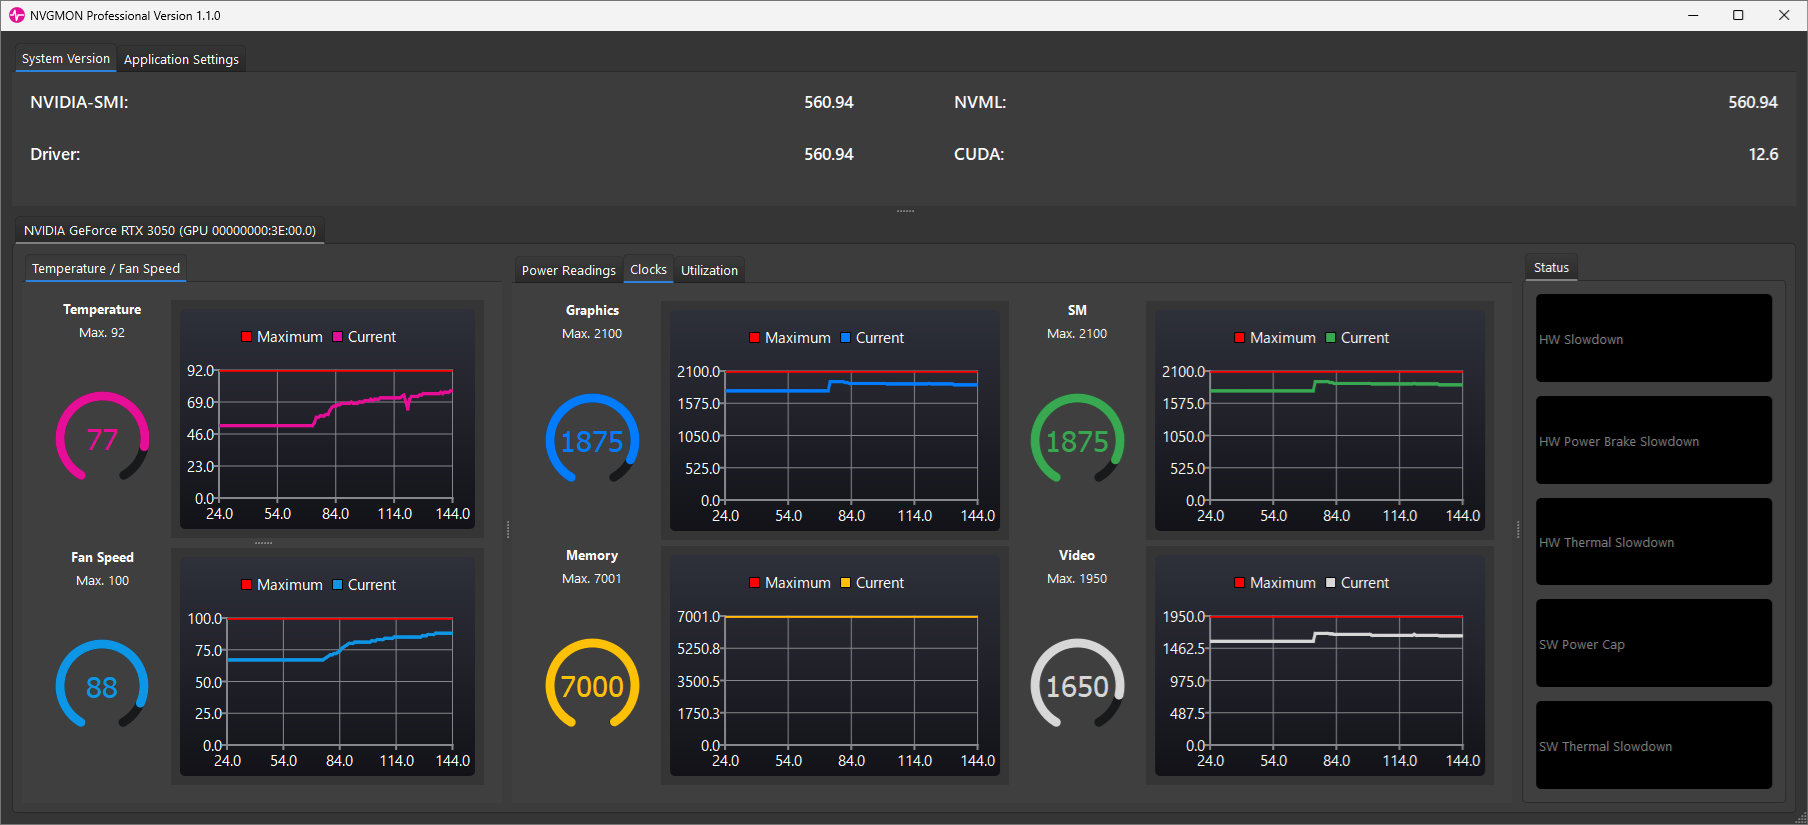Image resolution: width=1808 pixels, height=825 pixels.
Task: Click the SM heading label
Action: [x=1077, y=311]
